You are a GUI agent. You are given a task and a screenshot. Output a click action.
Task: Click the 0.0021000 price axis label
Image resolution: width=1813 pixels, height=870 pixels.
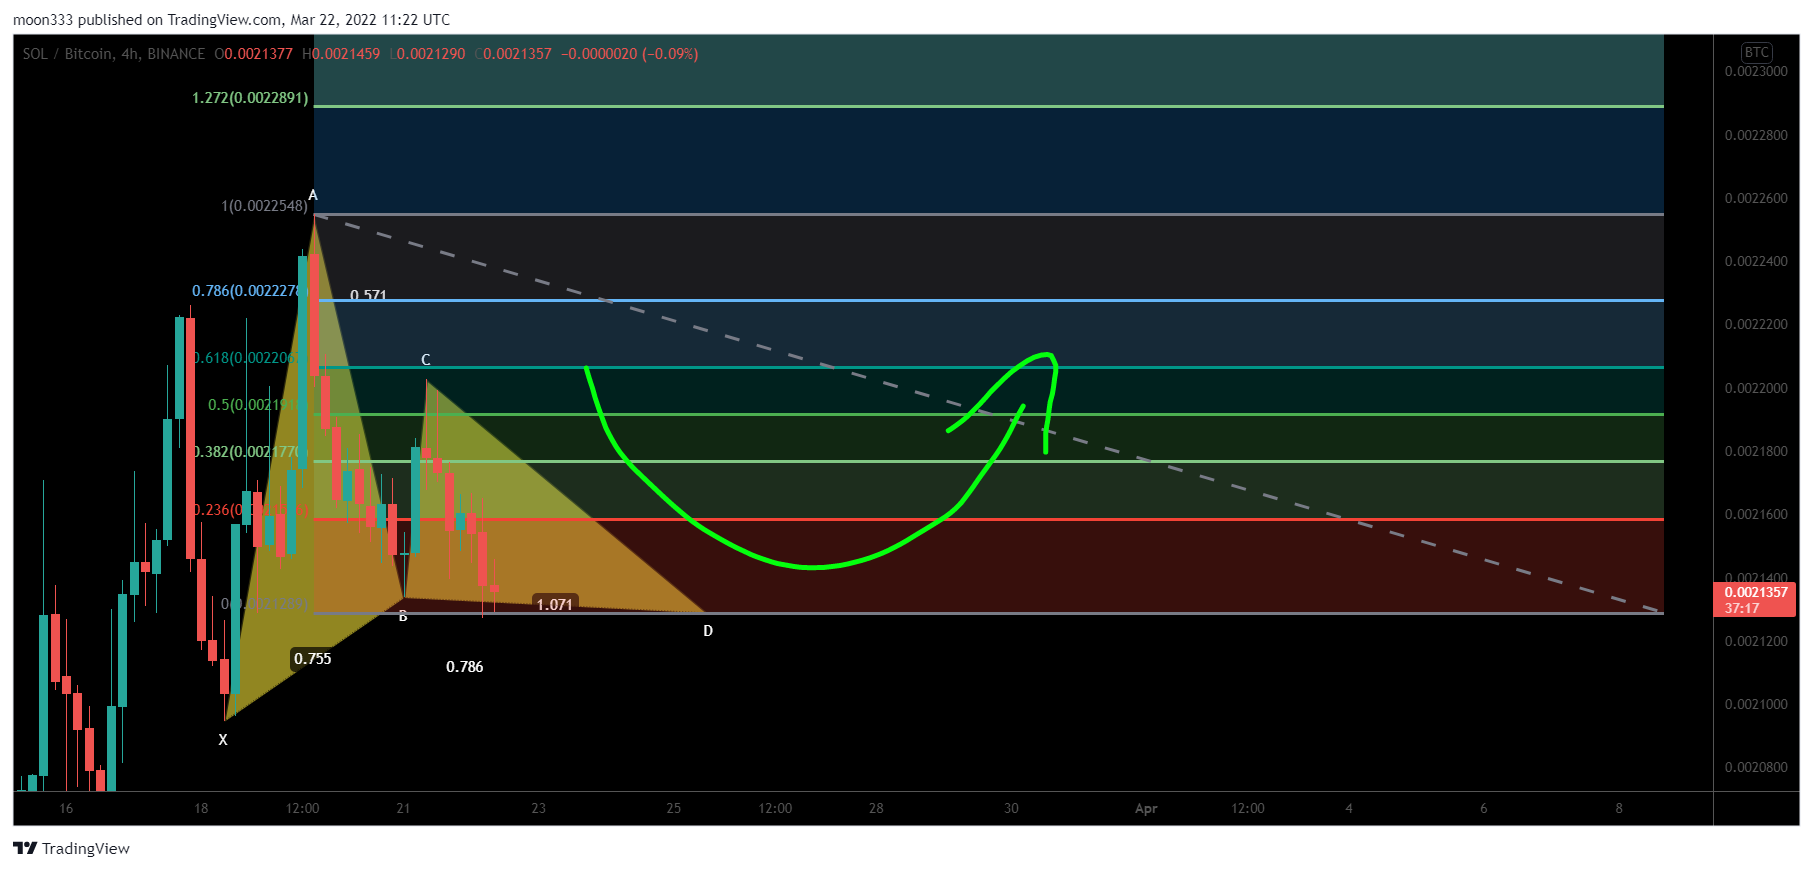click(x=1756, y=704)
